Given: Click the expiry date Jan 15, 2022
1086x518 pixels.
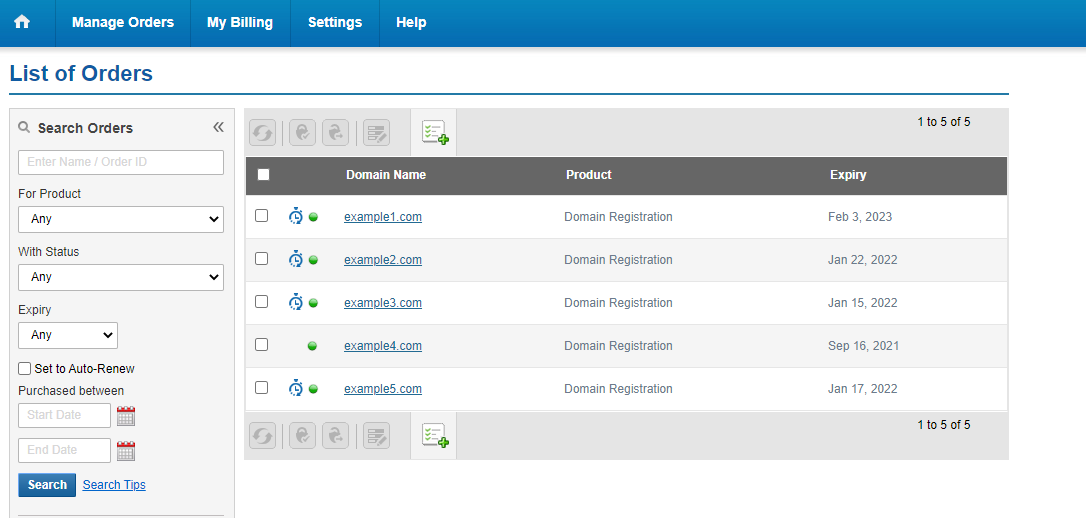Looking at the screenshot, I should (862, 303).
